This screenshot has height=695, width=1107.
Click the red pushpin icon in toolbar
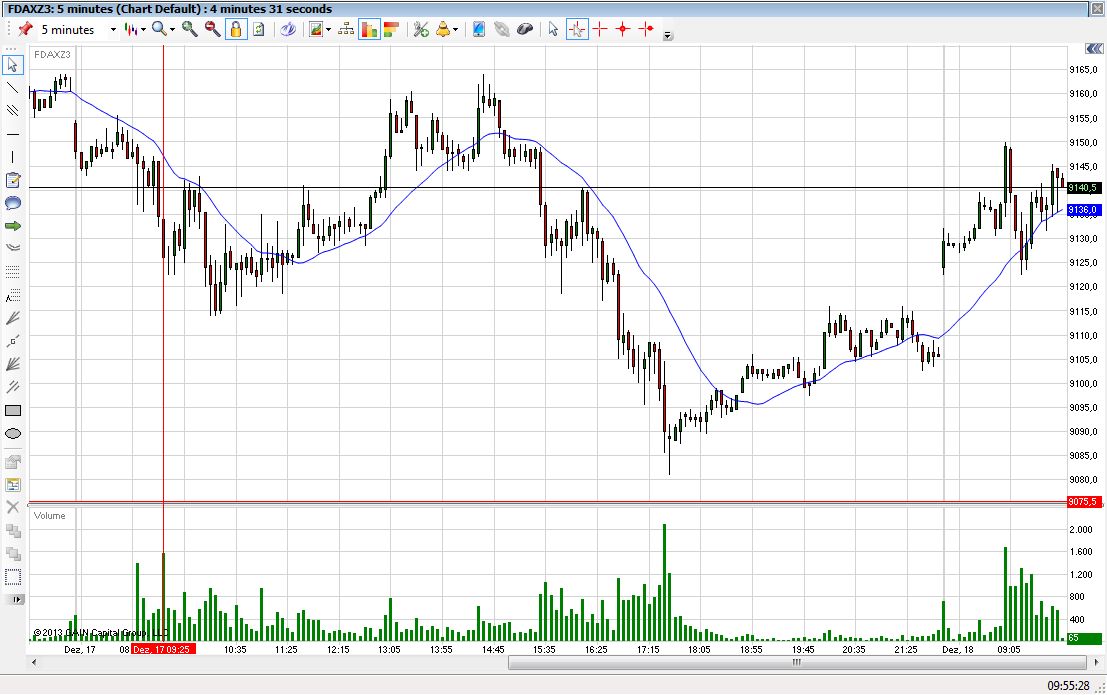click(x=25, y=29)
